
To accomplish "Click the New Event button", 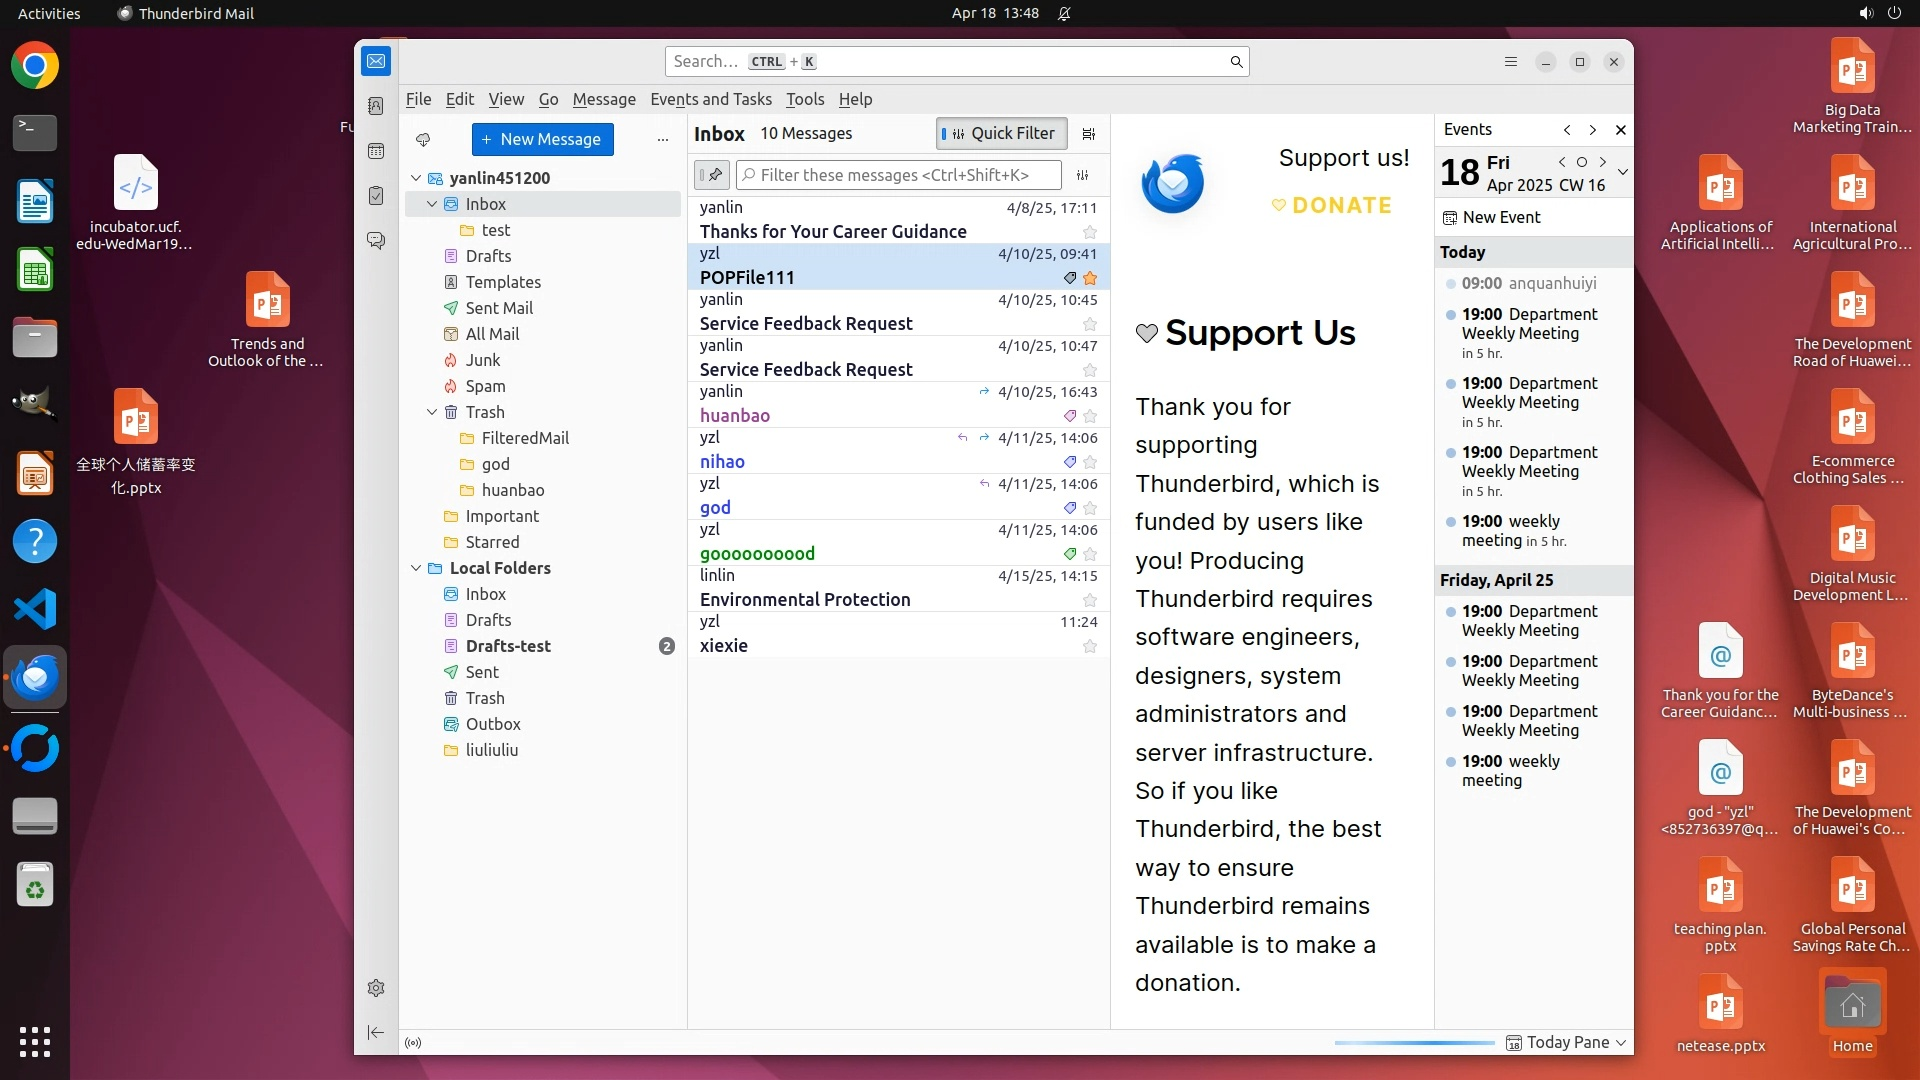I will (x=1491, y=217).
